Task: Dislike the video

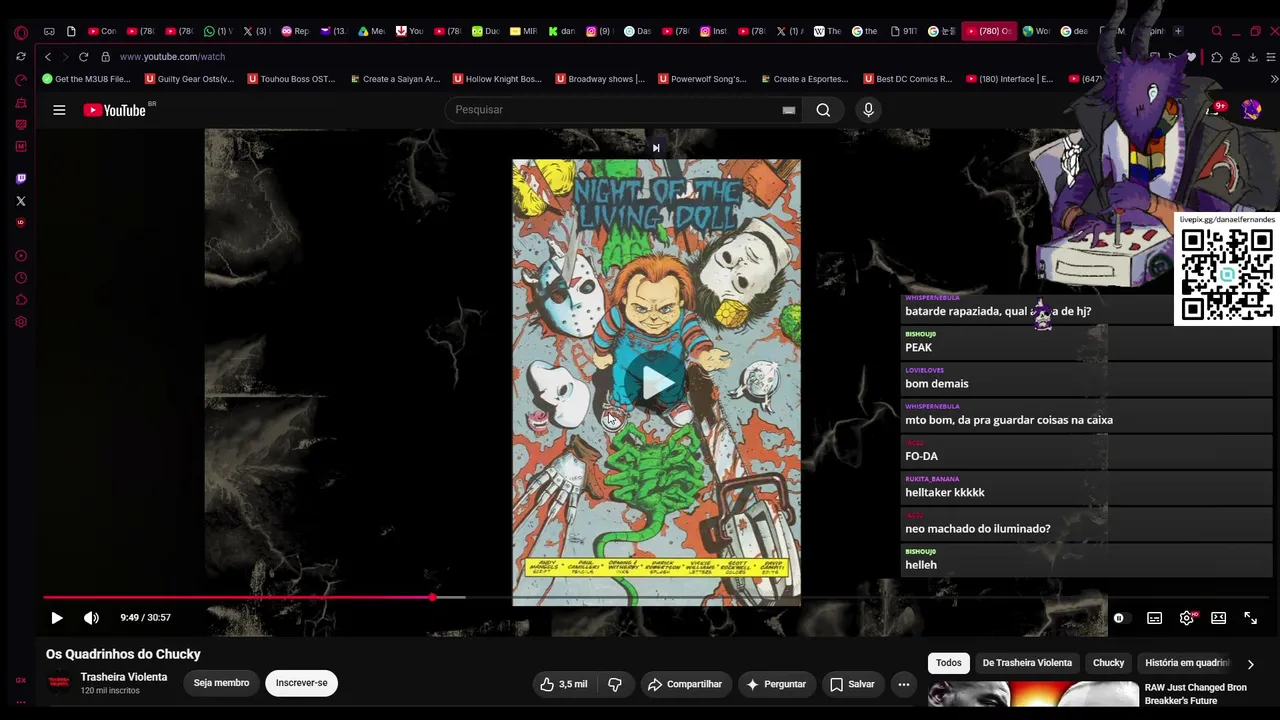Action: (x=614, y=684)
